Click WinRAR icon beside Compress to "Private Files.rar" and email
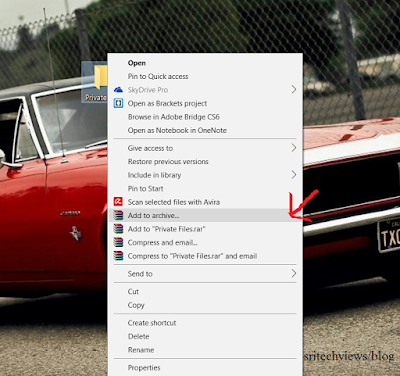 click(118, 256)
